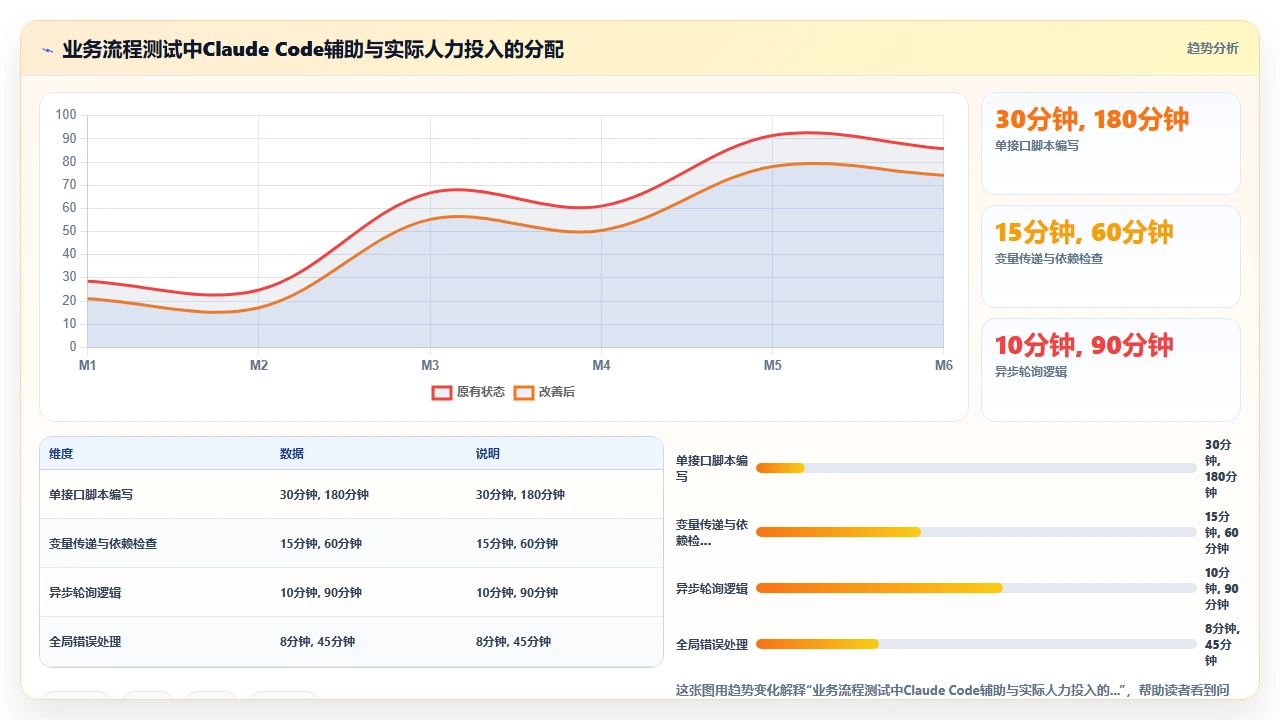Viewport: 1280px width, 720px height.
Task: Click the 变量传递与依赖检… label beside its progress bar
Action: coord(712,532)
